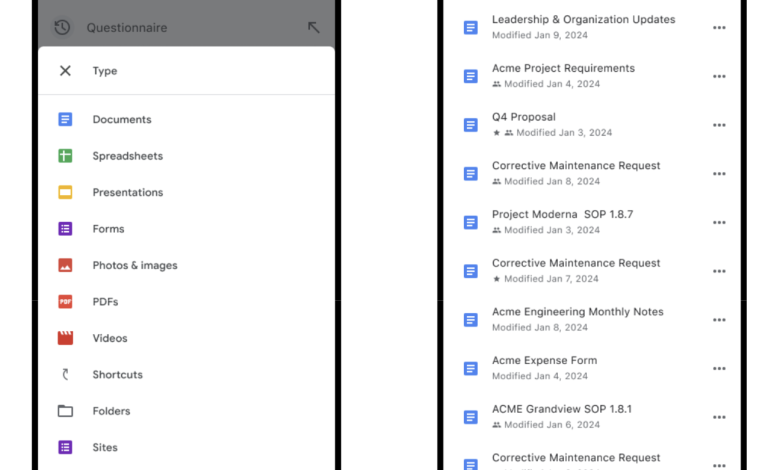The width and height of the screenshot is (780, 470).
Task: Choose the Sites type icon
Action: point(65,447)
